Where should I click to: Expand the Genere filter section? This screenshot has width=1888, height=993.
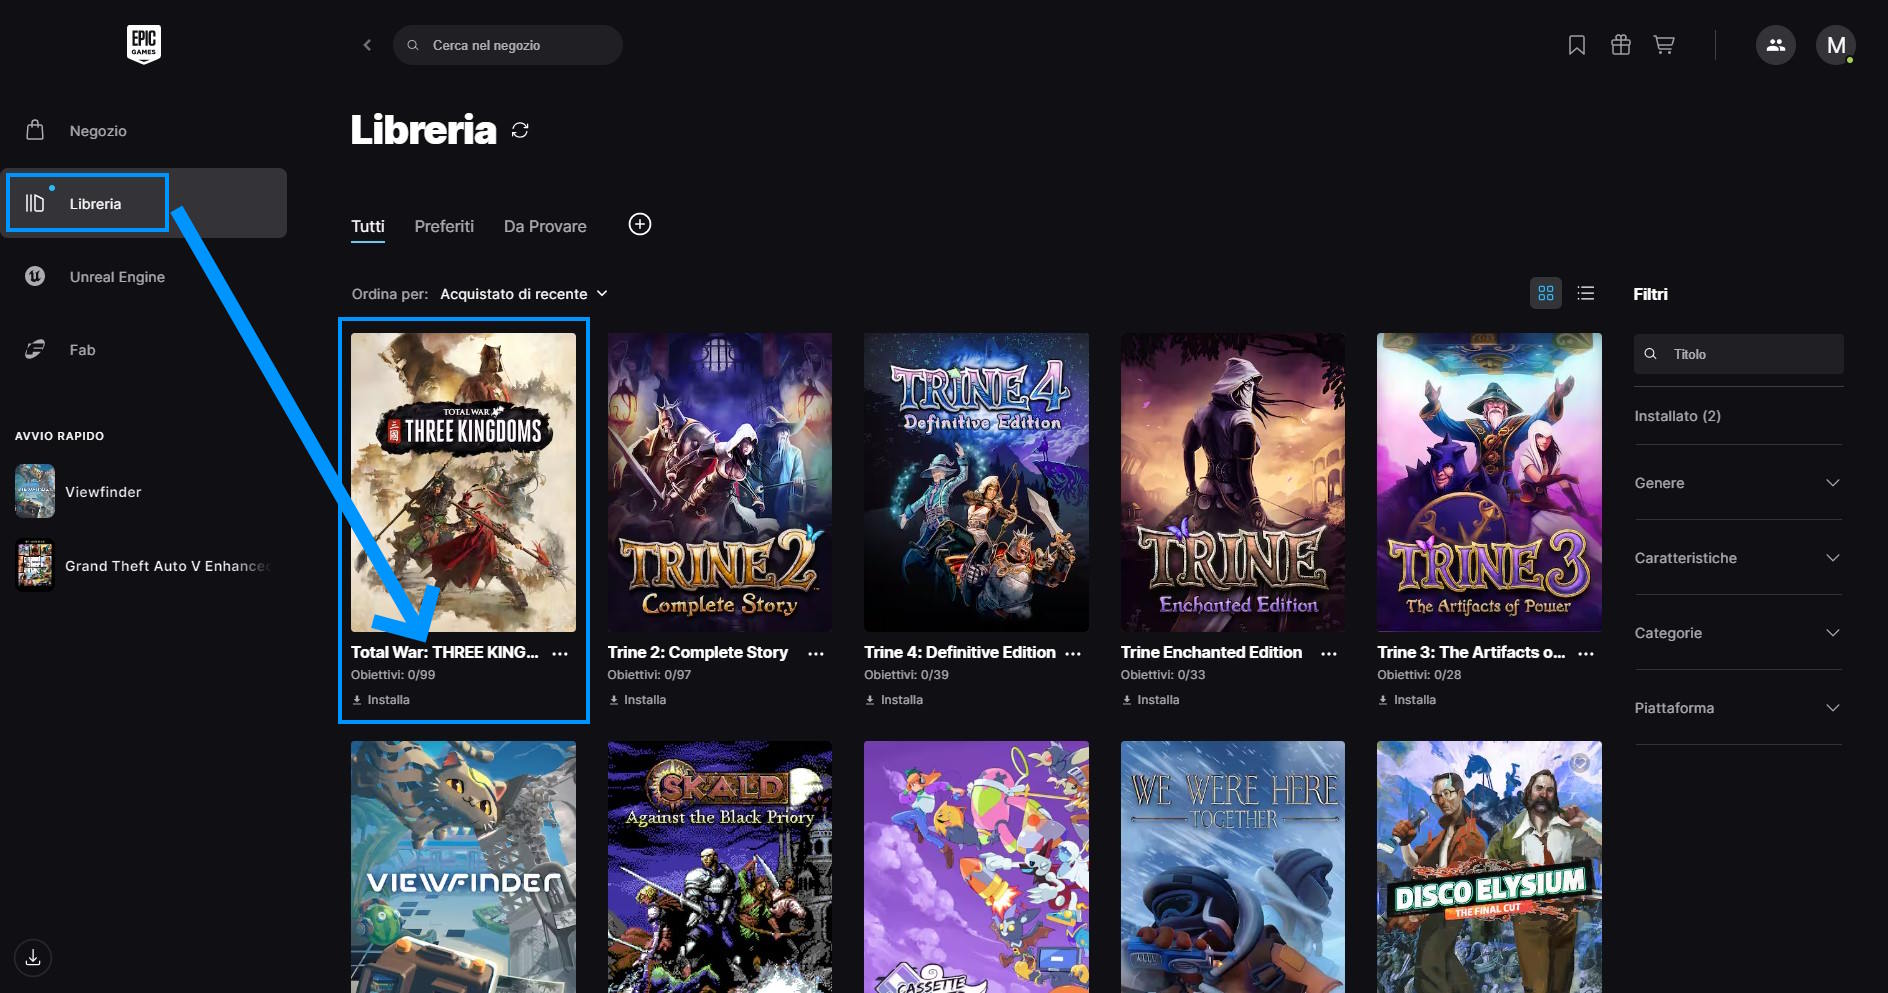point(1737,483)
